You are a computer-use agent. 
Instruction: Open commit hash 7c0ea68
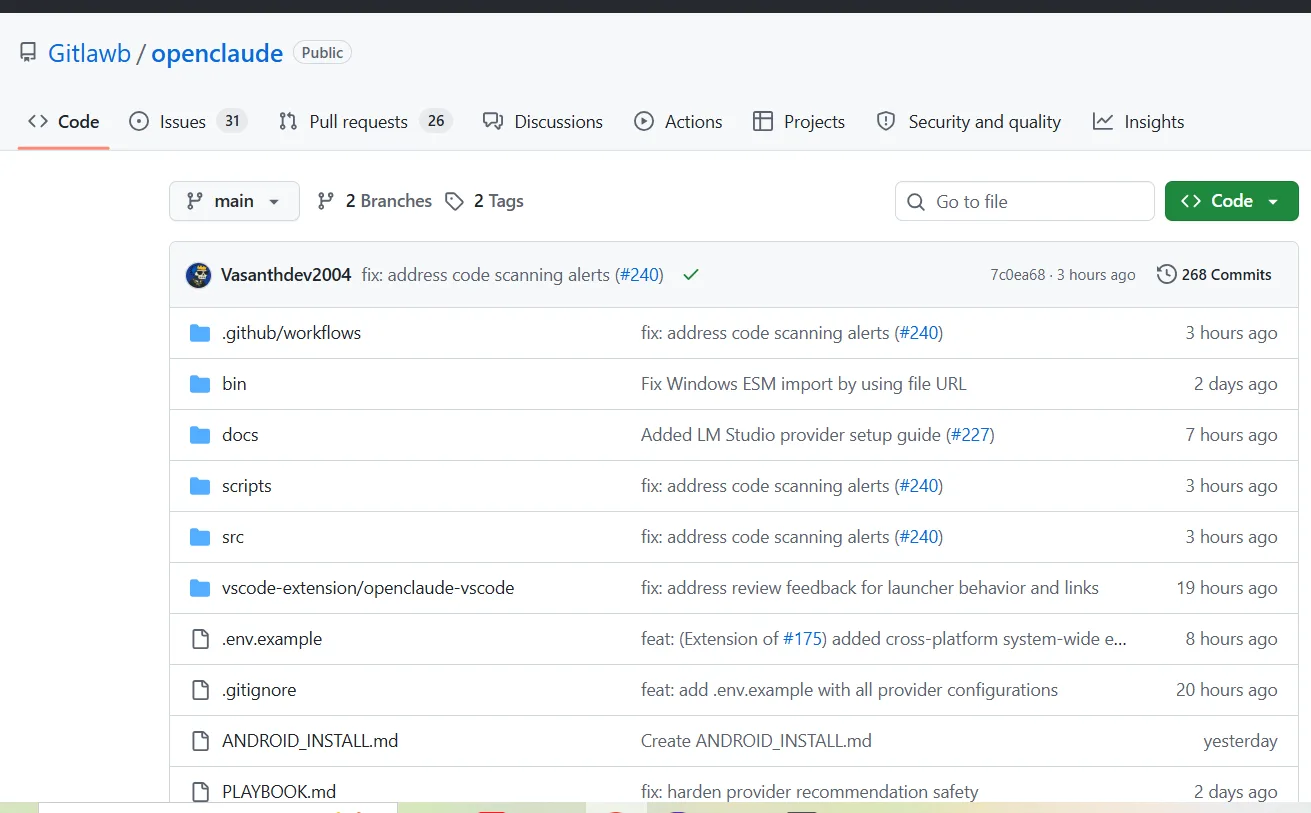[x=1018, y=275]
